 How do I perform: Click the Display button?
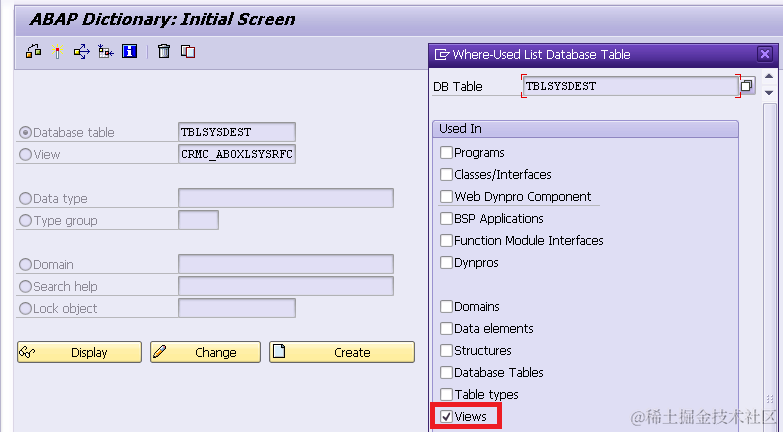(x=79, y=352)
